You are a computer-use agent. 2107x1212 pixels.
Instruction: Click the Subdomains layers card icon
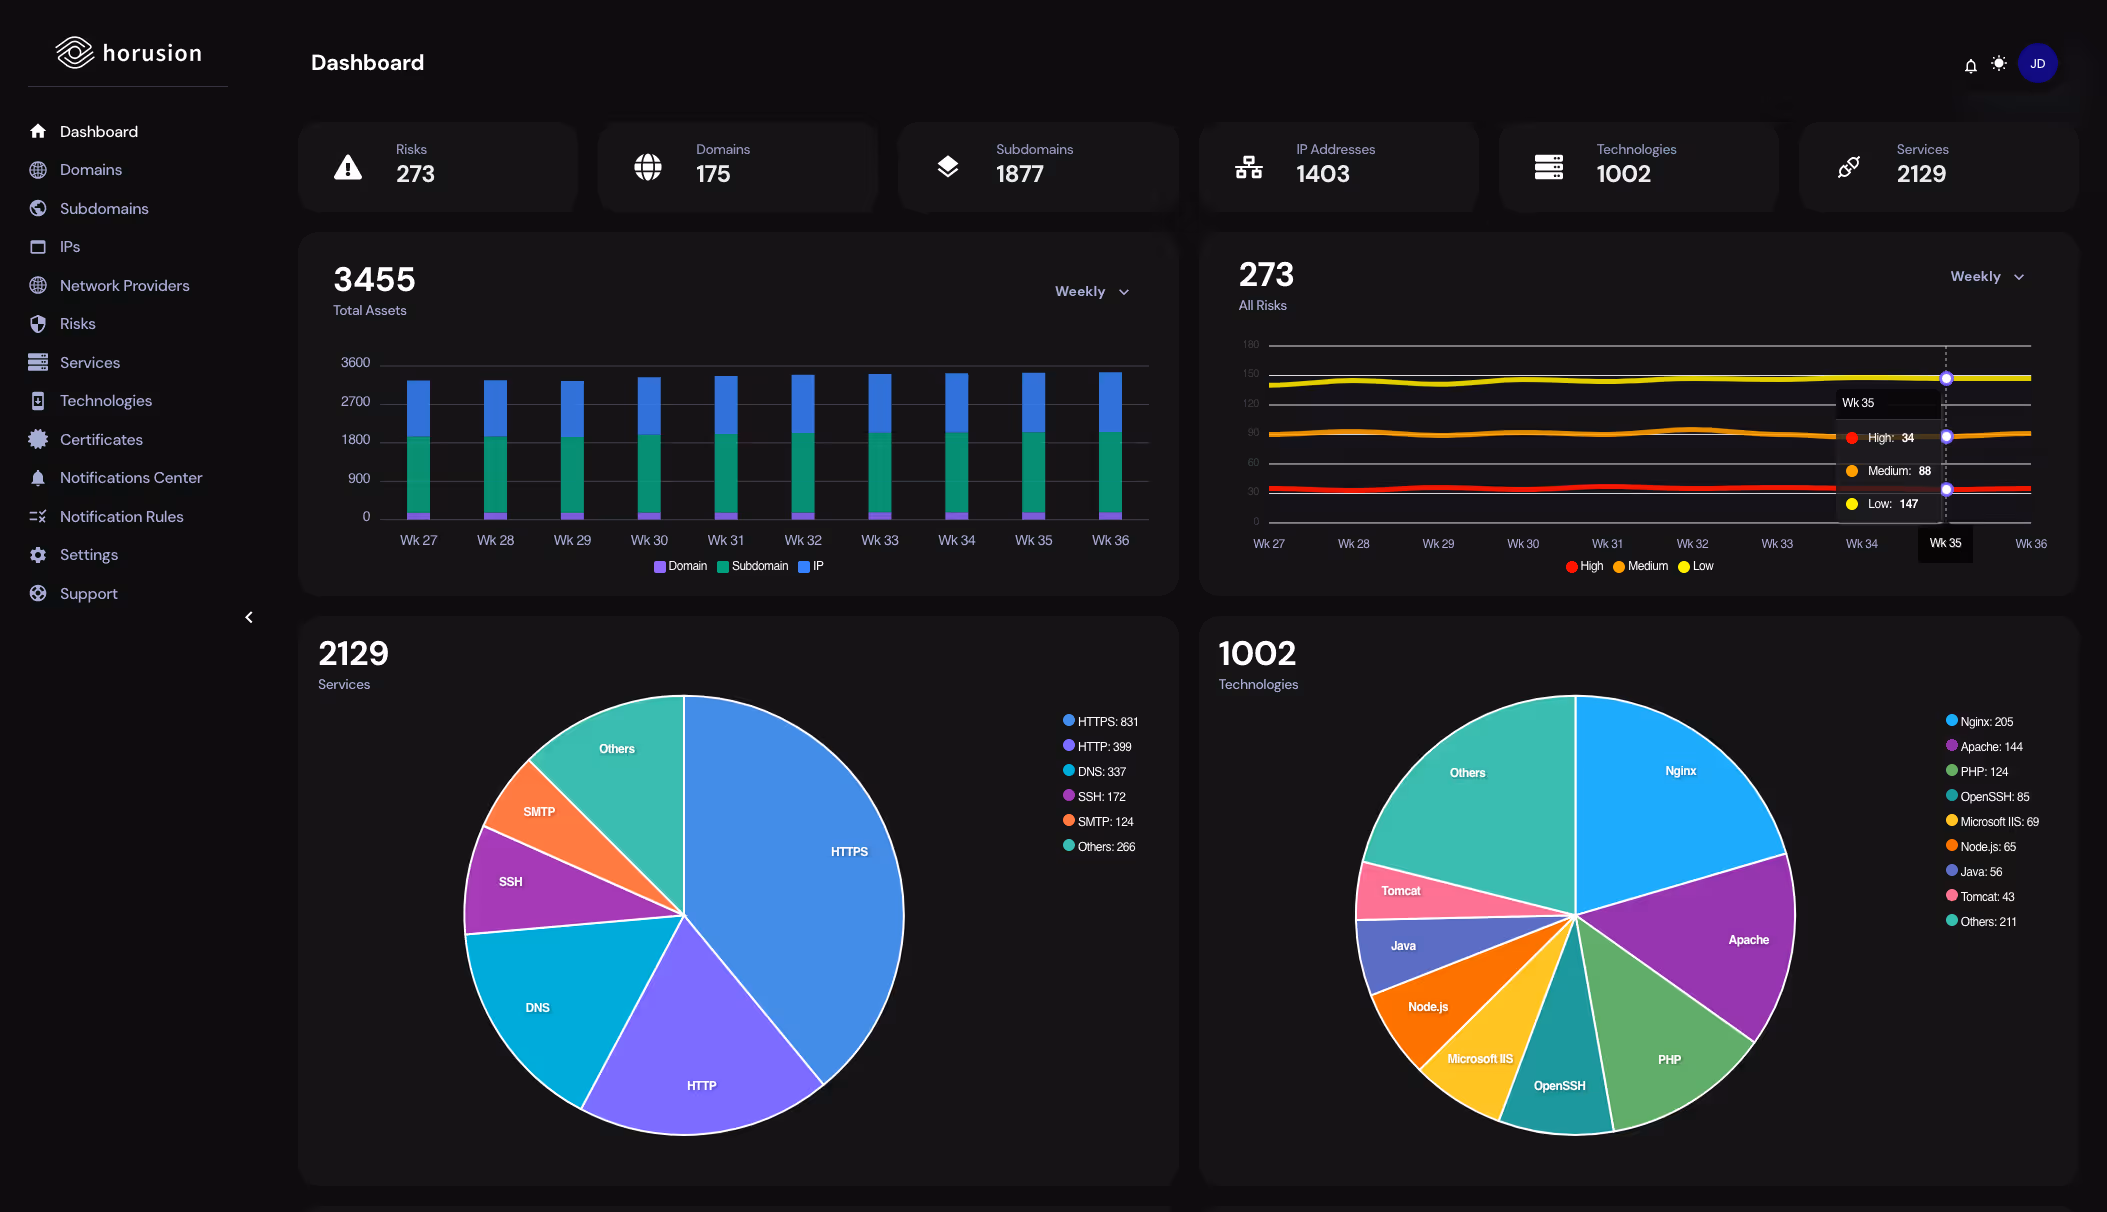[x=947, y=167]
